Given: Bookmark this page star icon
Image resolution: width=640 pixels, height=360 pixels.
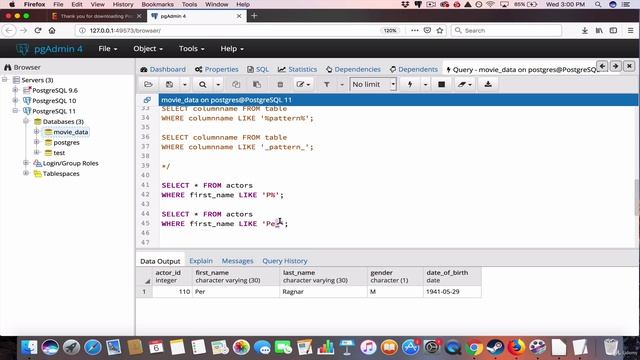Looking at the screenshot, I should pos(440,30).
